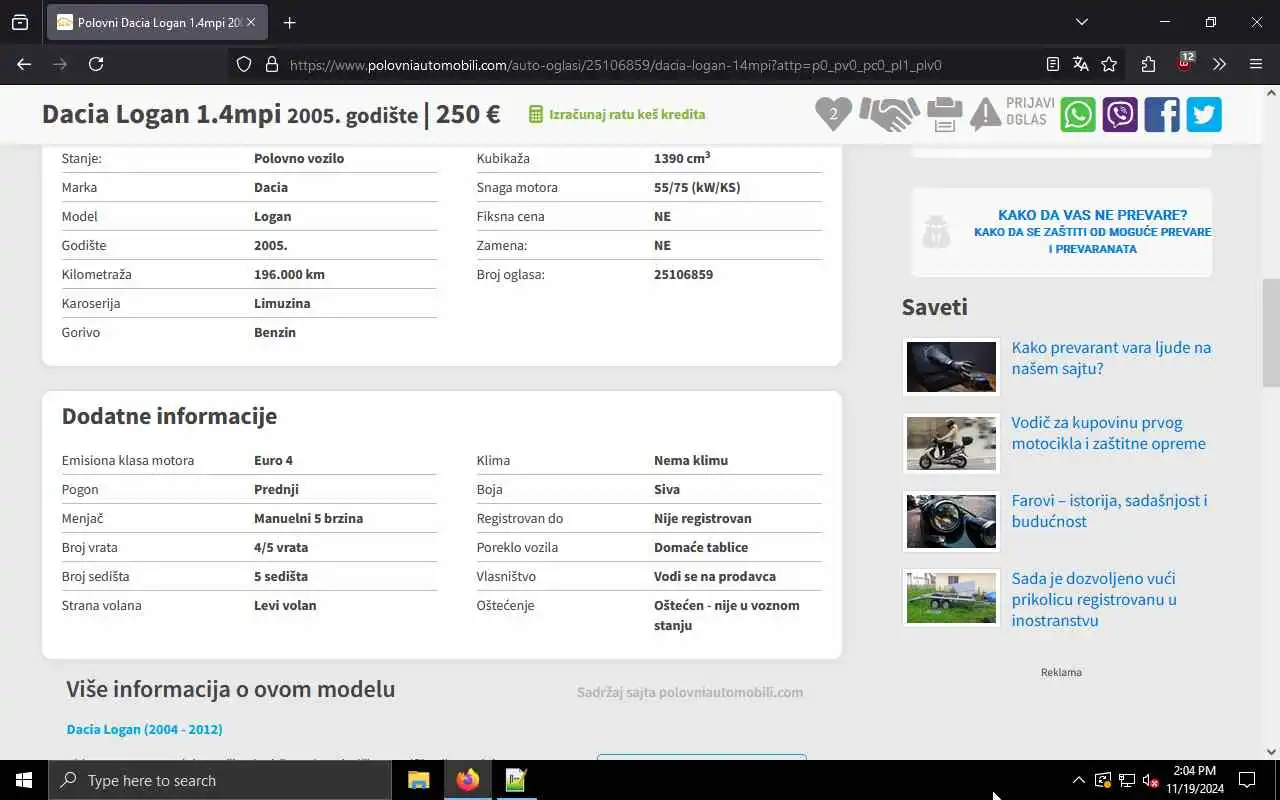
Task: Close the Polovni Dacia Logan tab
Action: coord(250,22)
